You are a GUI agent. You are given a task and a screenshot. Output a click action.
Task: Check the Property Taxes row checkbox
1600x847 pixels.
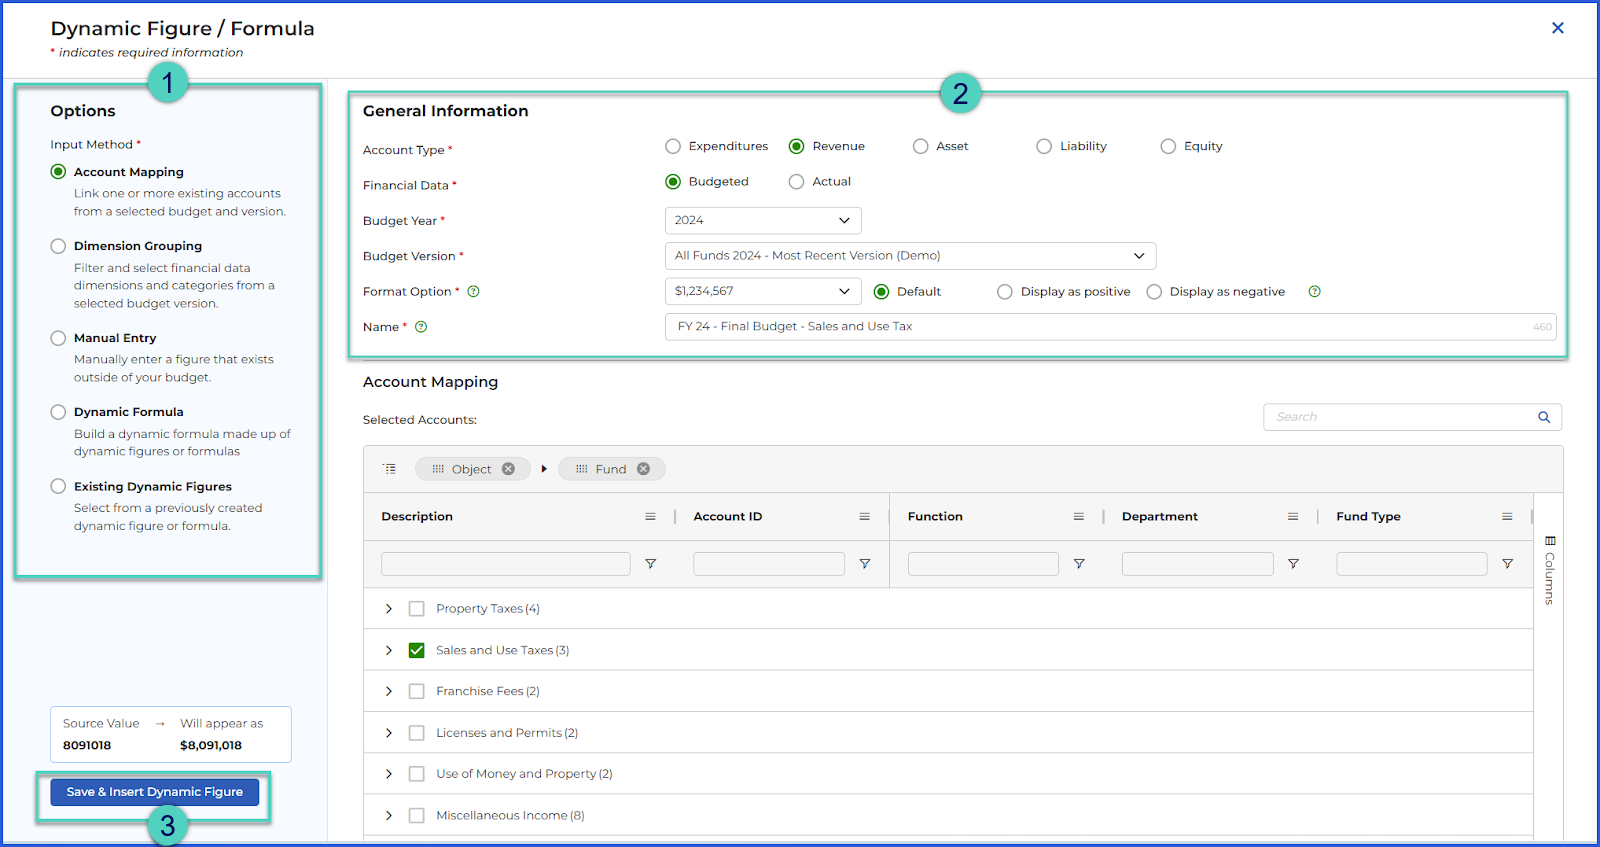click(417, 609)
